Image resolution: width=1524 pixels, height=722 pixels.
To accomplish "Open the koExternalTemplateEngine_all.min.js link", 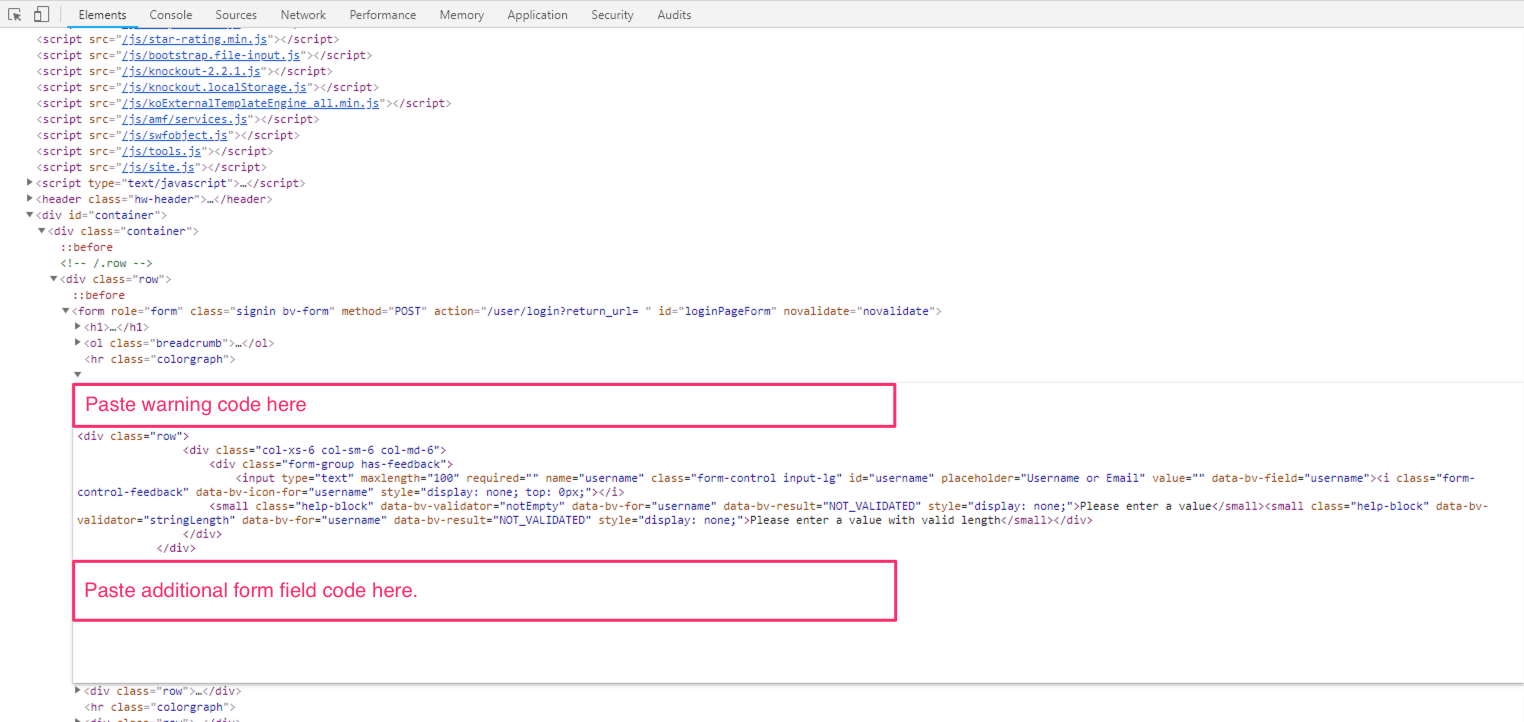I will point(251,103).
